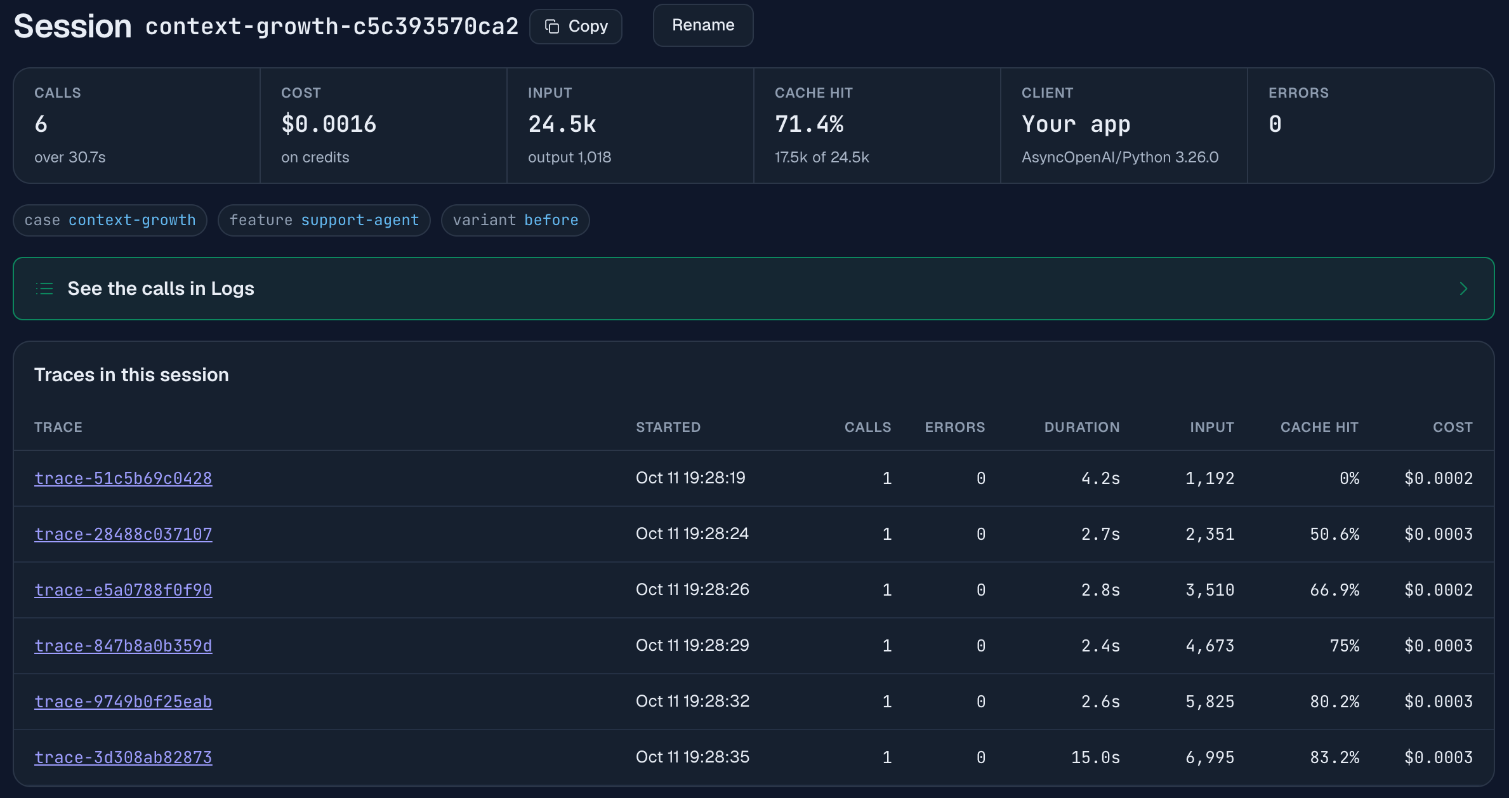Click the session name context-growth-c5c393570ca2
Screen dimensions: 1509x798
pyautogui.click(x=332, y=27)
